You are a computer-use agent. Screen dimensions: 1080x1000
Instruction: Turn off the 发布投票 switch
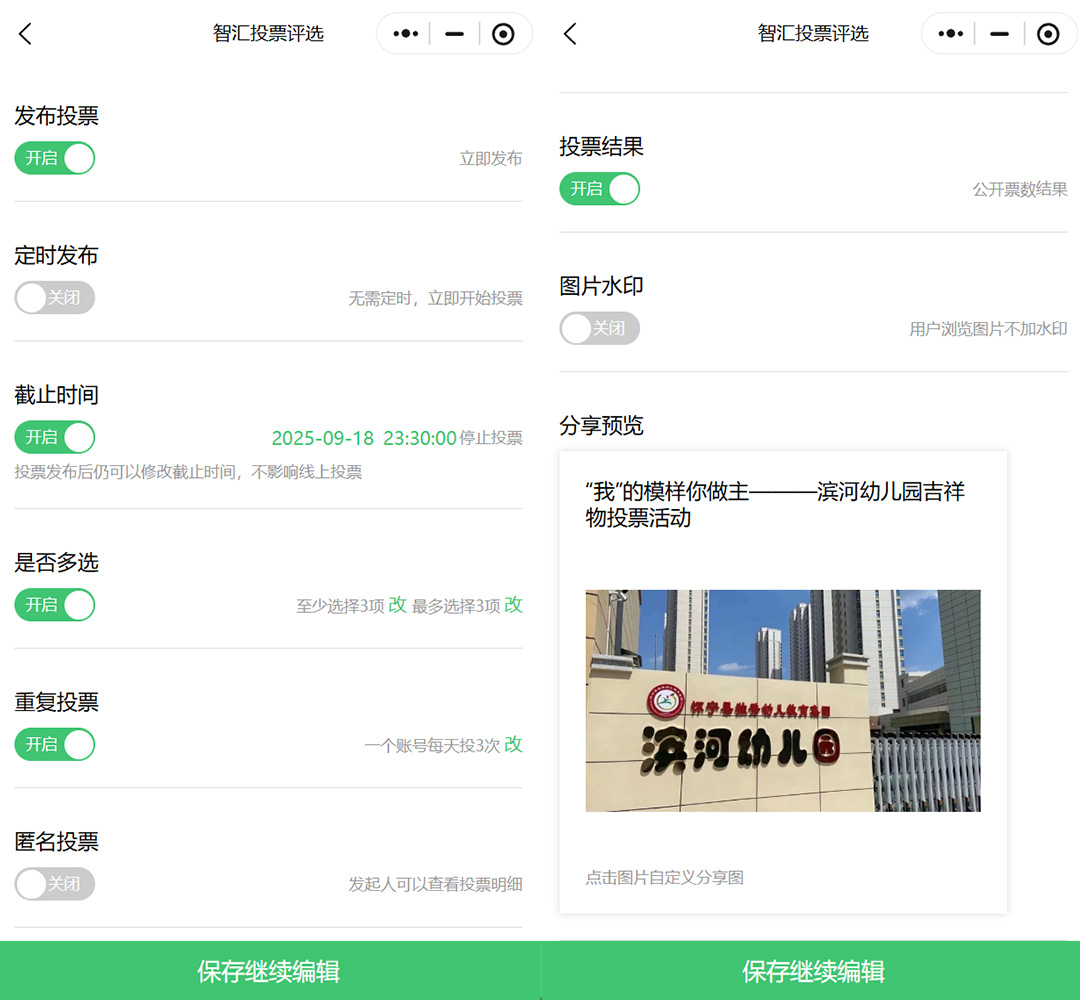(55, 158)
